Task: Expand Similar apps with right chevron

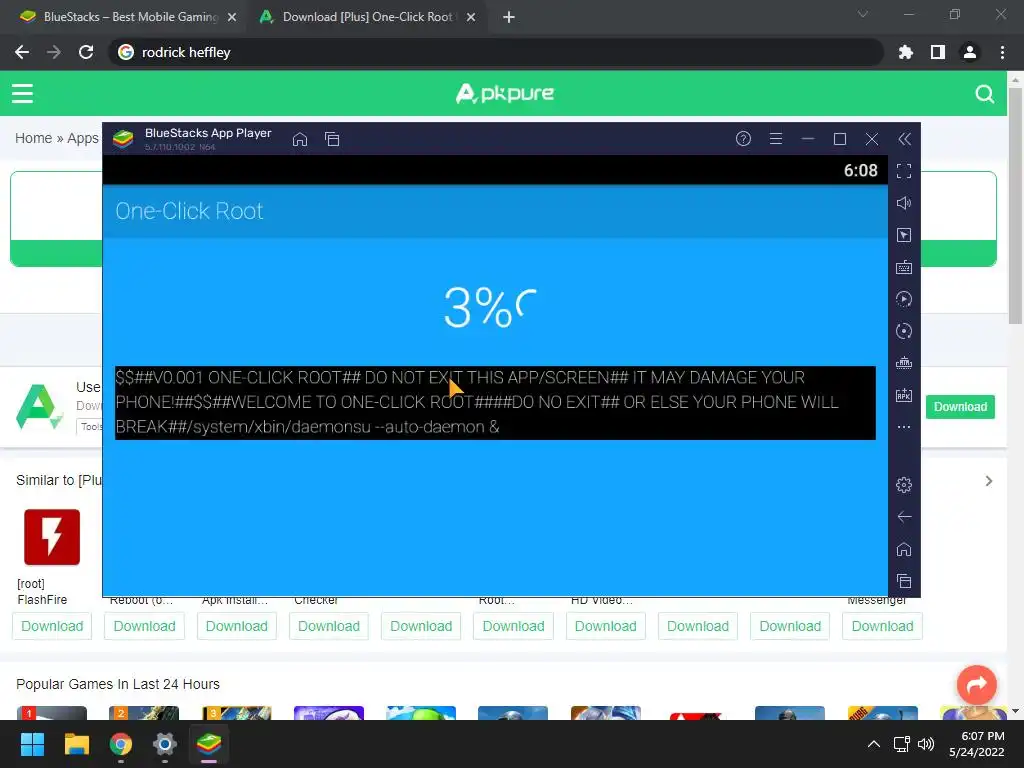Action: [989, 481]
